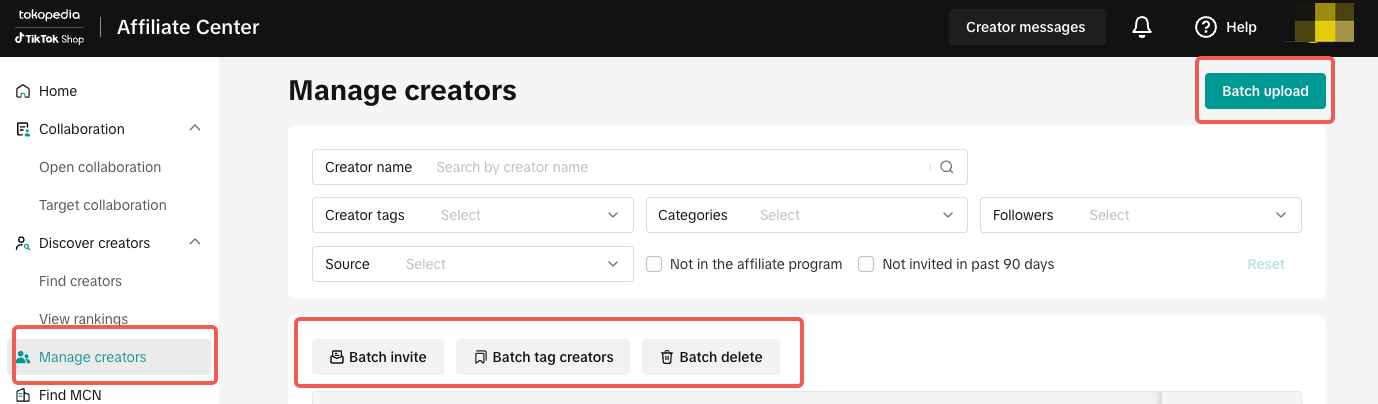Viewport: 1378px width, 404px height.
Task: Click the Creator messages button
Action: pyautogui.click(x=1025, y=28)
